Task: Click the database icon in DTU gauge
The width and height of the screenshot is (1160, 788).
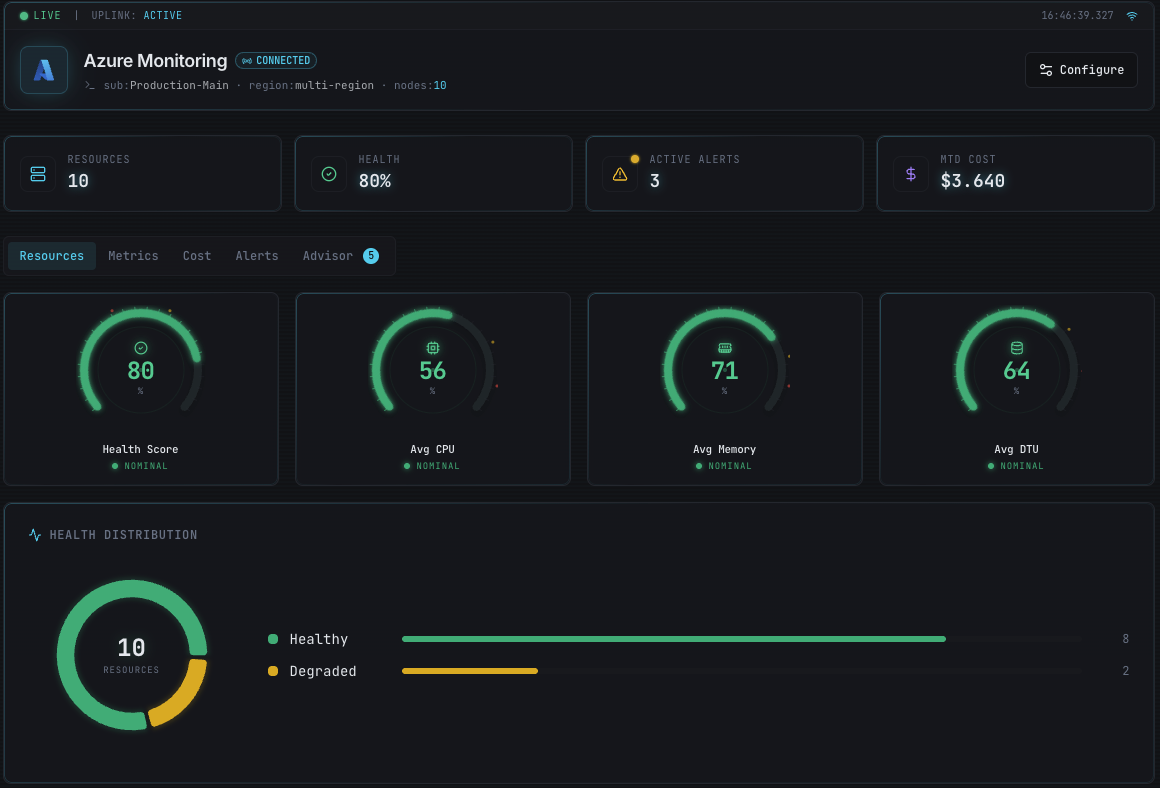Action: click(x=1016, y=348)
